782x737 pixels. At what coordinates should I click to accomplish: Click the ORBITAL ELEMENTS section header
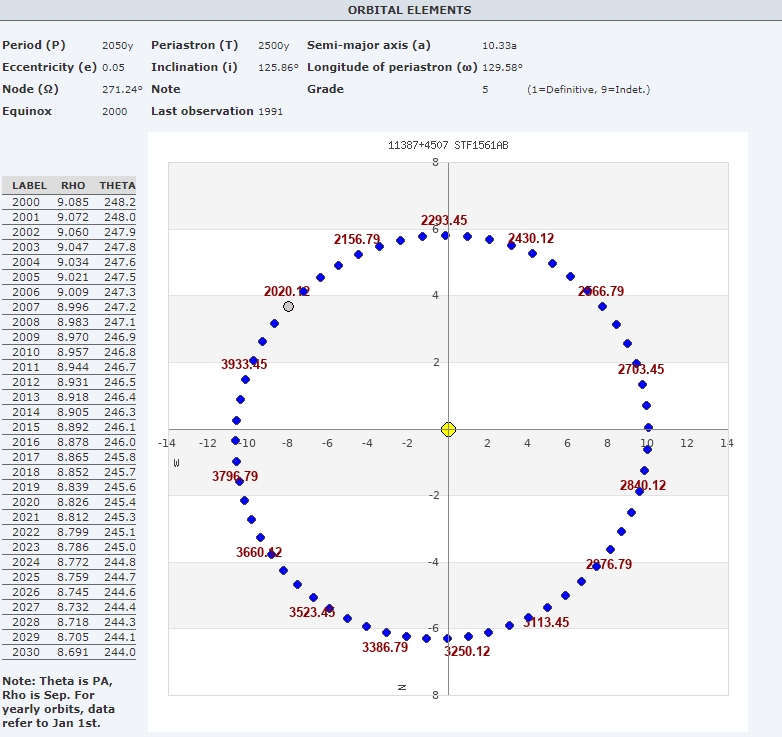(x=409, y=10)
